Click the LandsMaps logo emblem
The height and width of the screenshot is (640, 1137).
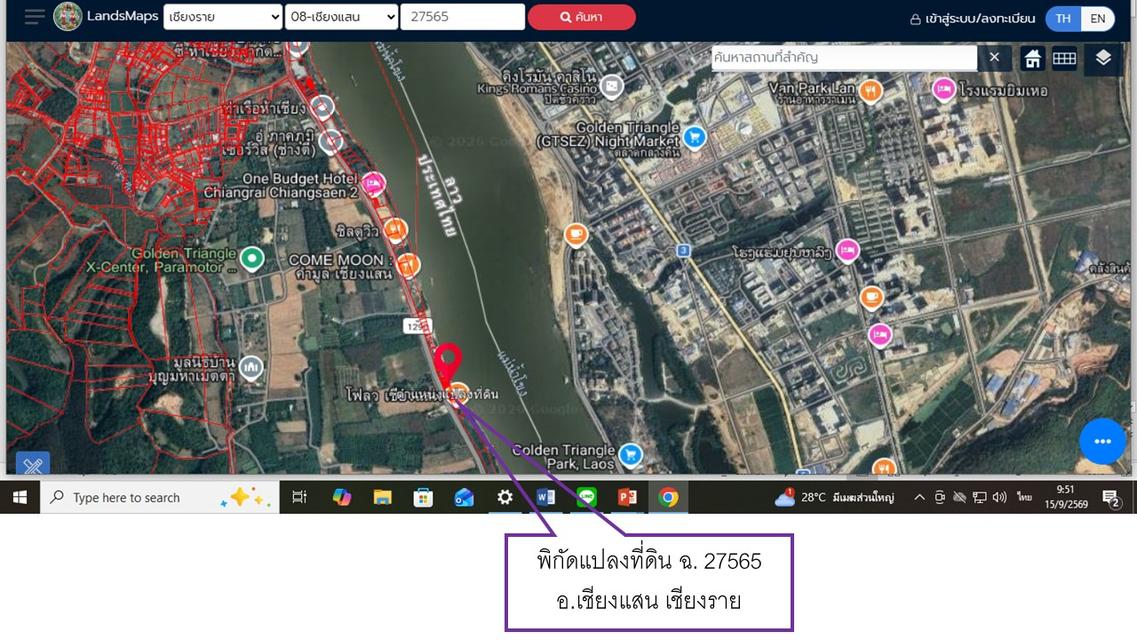(x=67, y=17)
